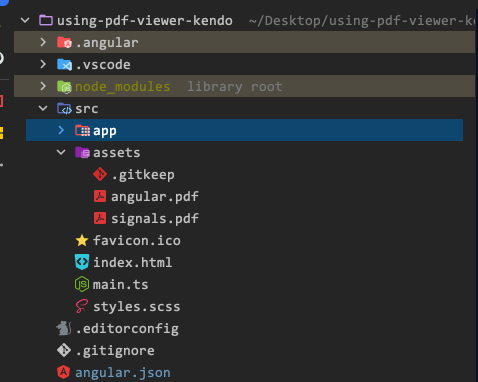Click the main.ts Node JS icon
The height and width of the screenshot is (382, 478).
(x=82, y=284)
